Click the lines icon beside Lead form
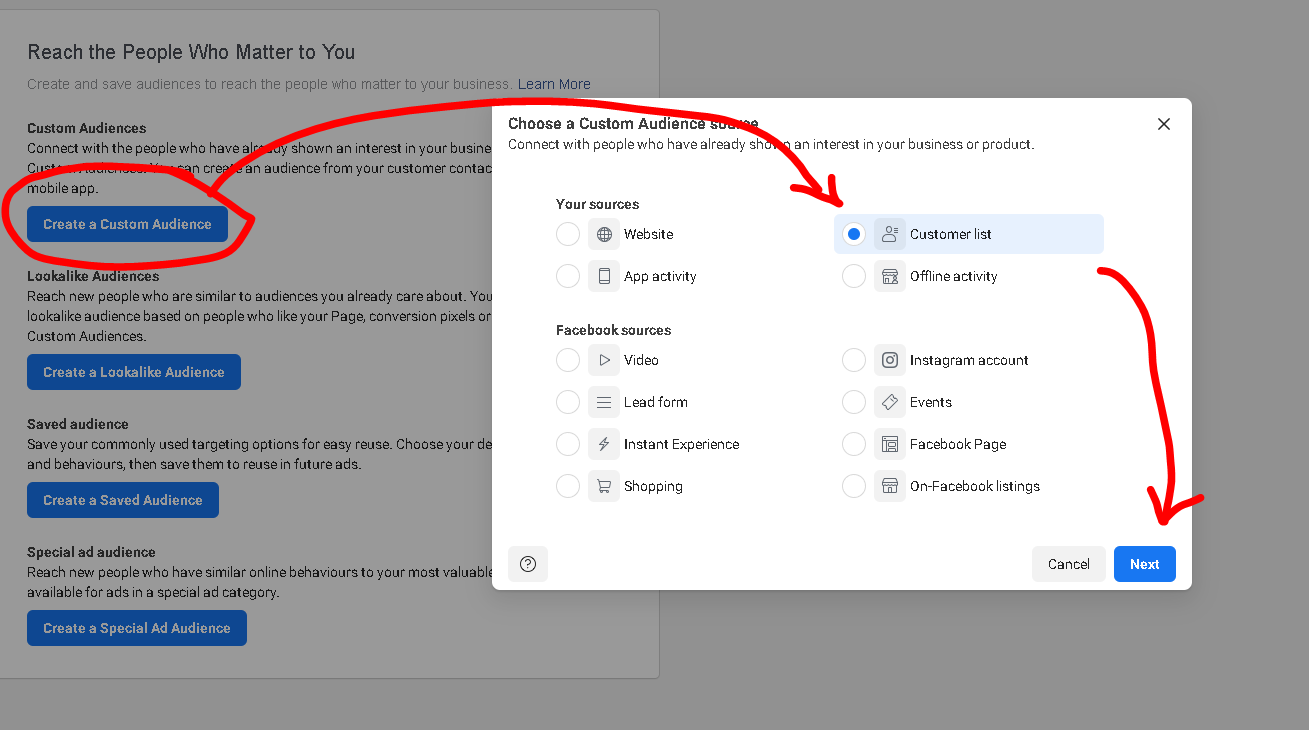1309x730 pixels. [x=604, y=402]
